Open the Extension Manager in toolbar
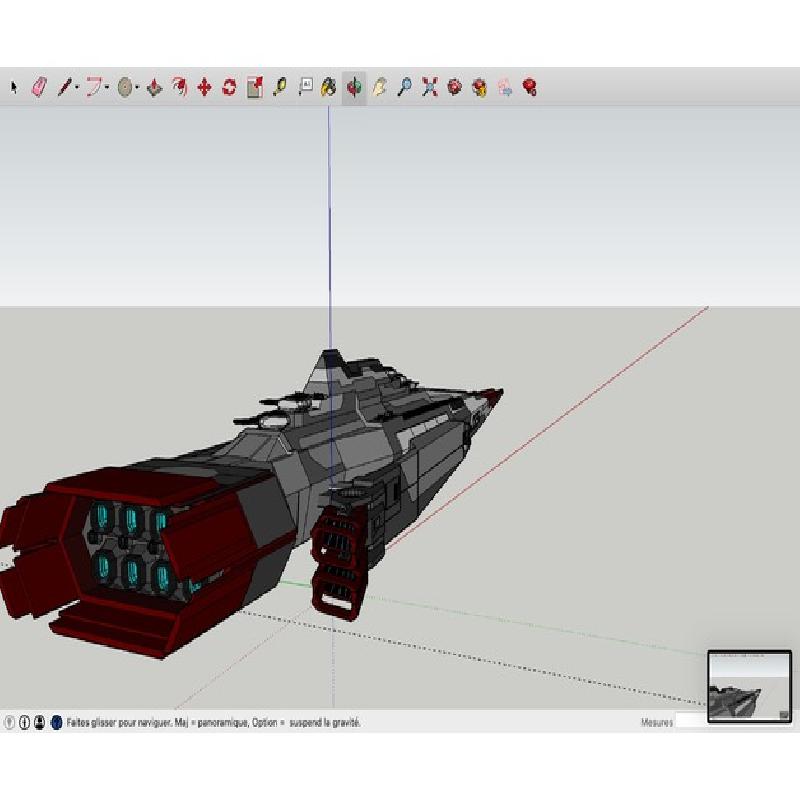Screen dimensions: 800x800 pyautogui.click(x=529, y=88)
